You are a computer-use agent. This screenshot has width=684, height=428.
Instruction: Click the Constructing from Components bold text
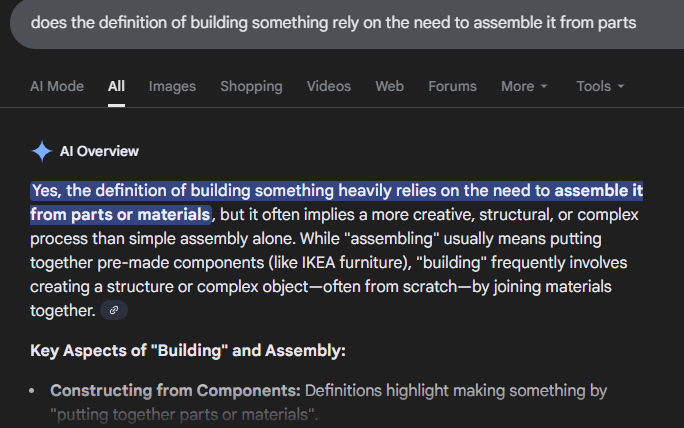click(x=175, y=390)
